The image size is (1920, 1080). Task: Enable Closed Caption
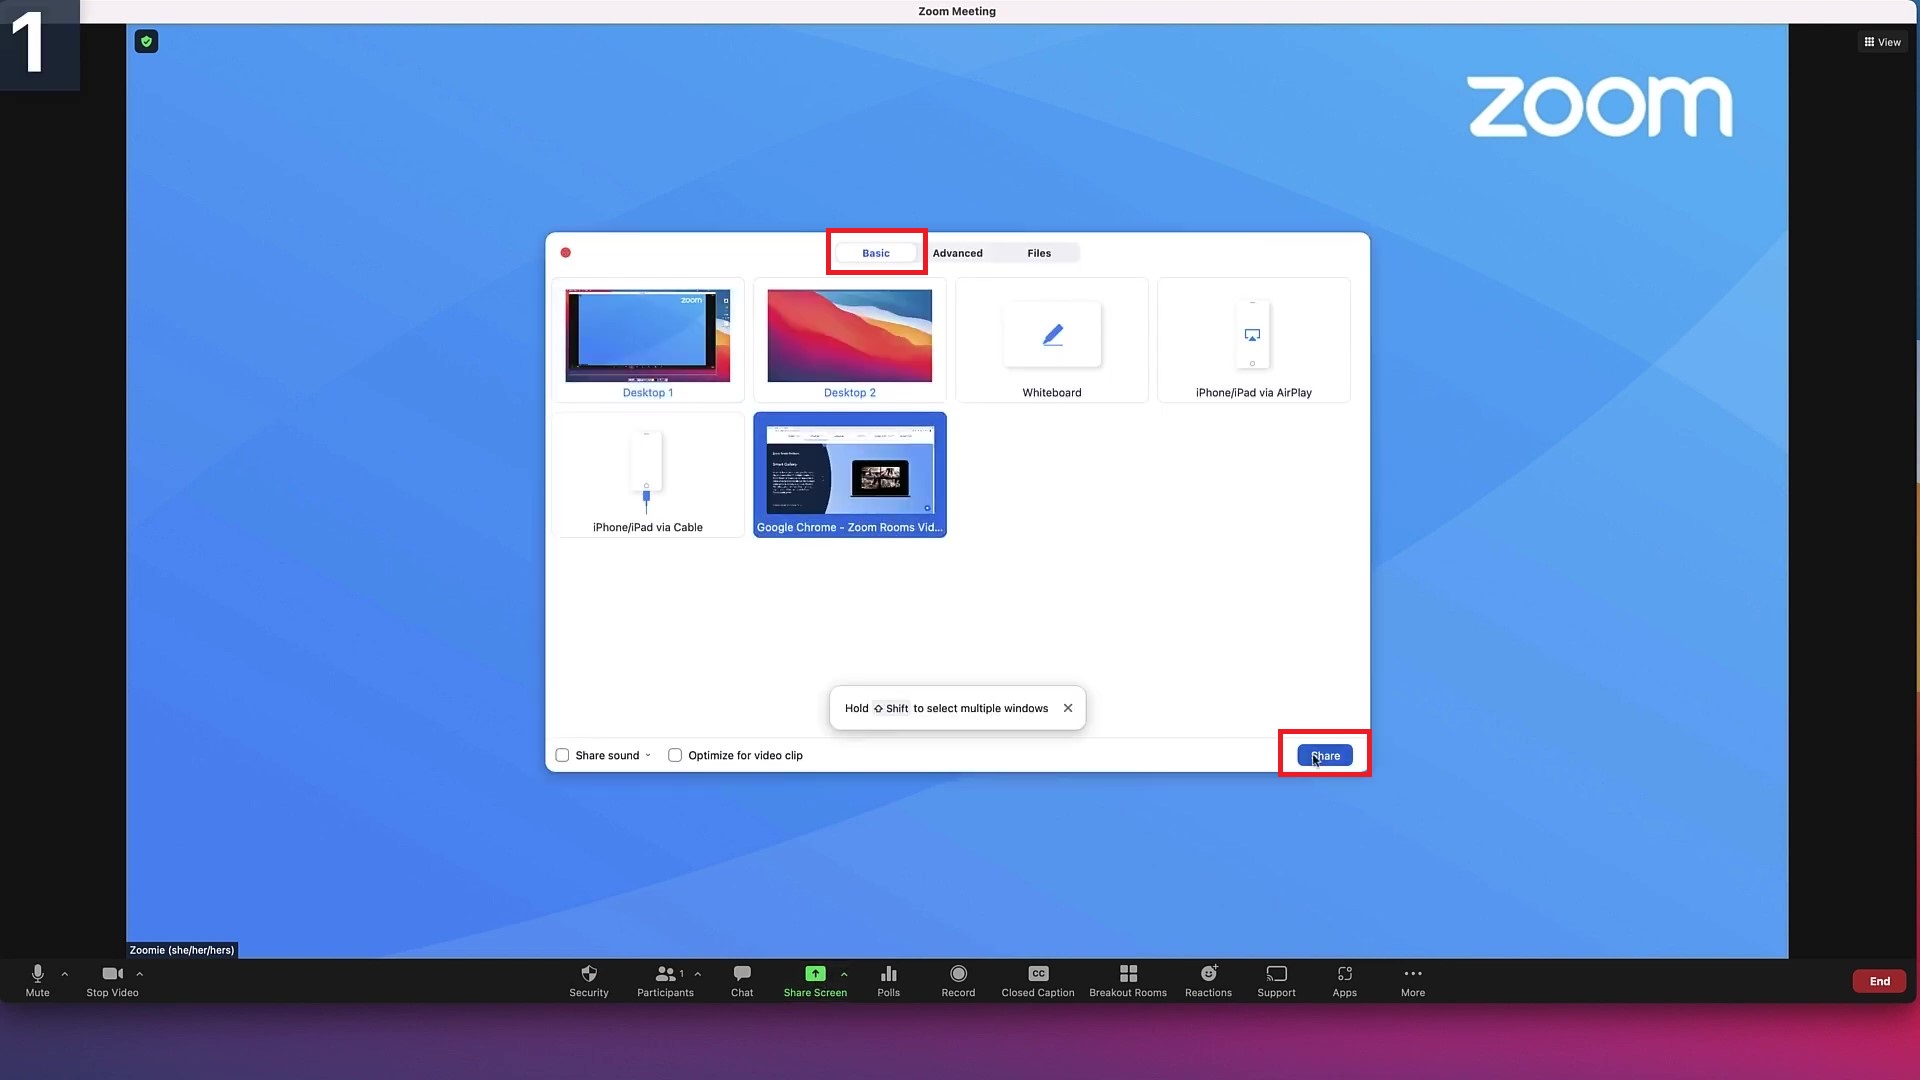(x=1038, y=980)
